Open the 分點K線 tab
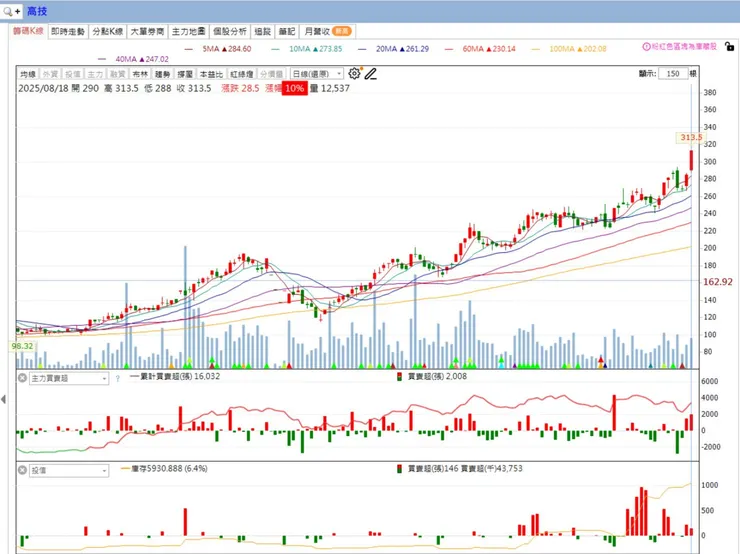This screenshot has height=554, width=740. (x=108, y=31)
